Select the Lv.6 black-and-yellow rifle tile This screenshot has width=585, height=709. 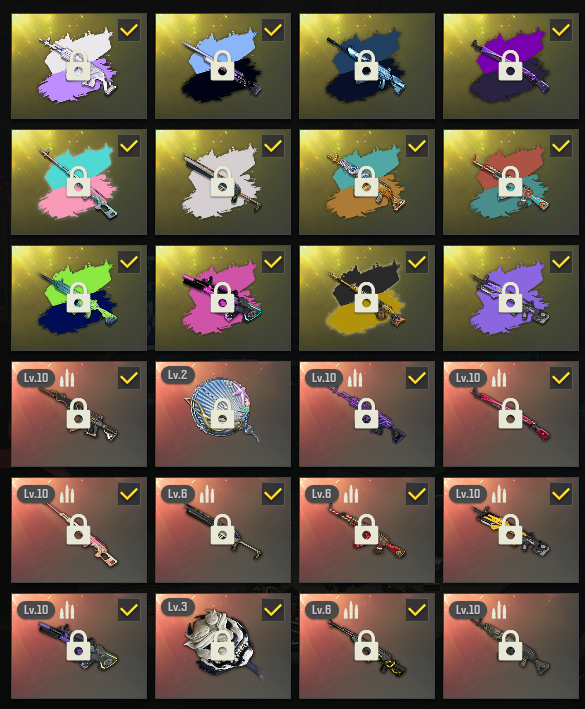coord(367,646)
